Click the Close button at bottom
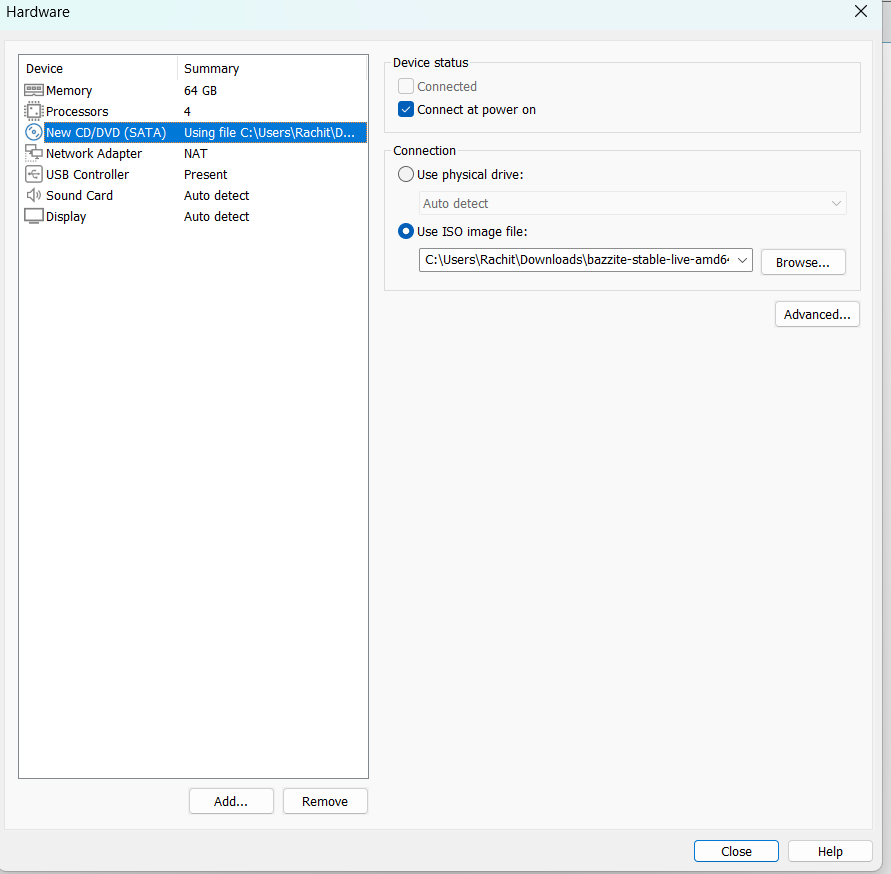Image resolution: width=891 pixels, height=874 pixels. [x=736, y=851]
